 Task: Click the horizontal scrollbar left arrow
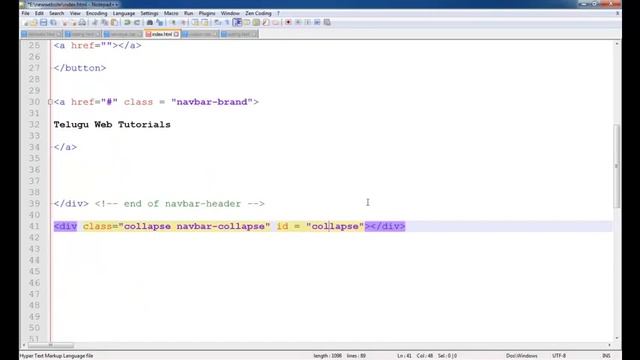tap(24, 345)
